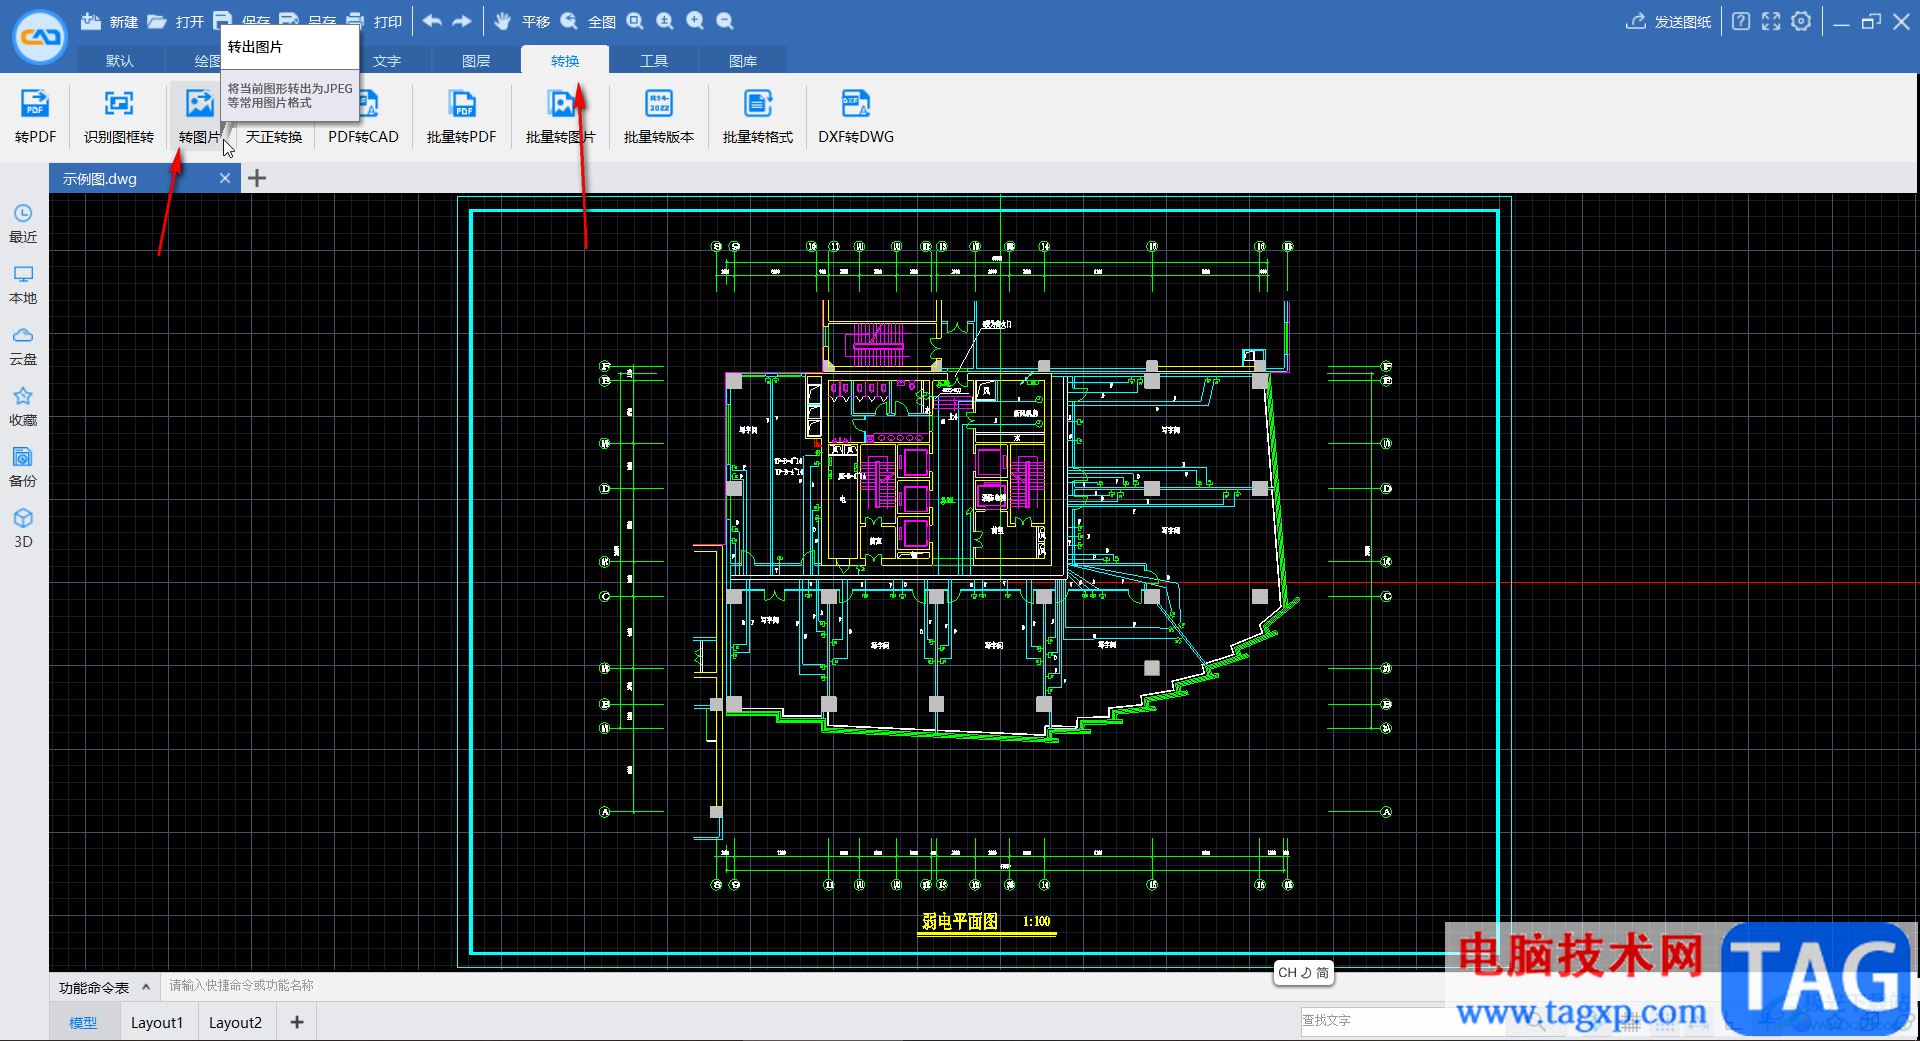Choose the 天正转换 ribbon button
Screen dimensions: 1920x1041
point(274,136)
